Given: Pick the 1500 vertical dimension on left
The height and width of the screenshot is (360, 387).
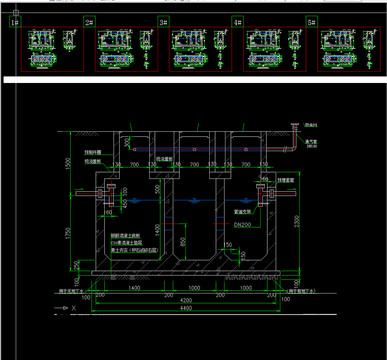Looking at the screenshot, I should coord(68,164).
